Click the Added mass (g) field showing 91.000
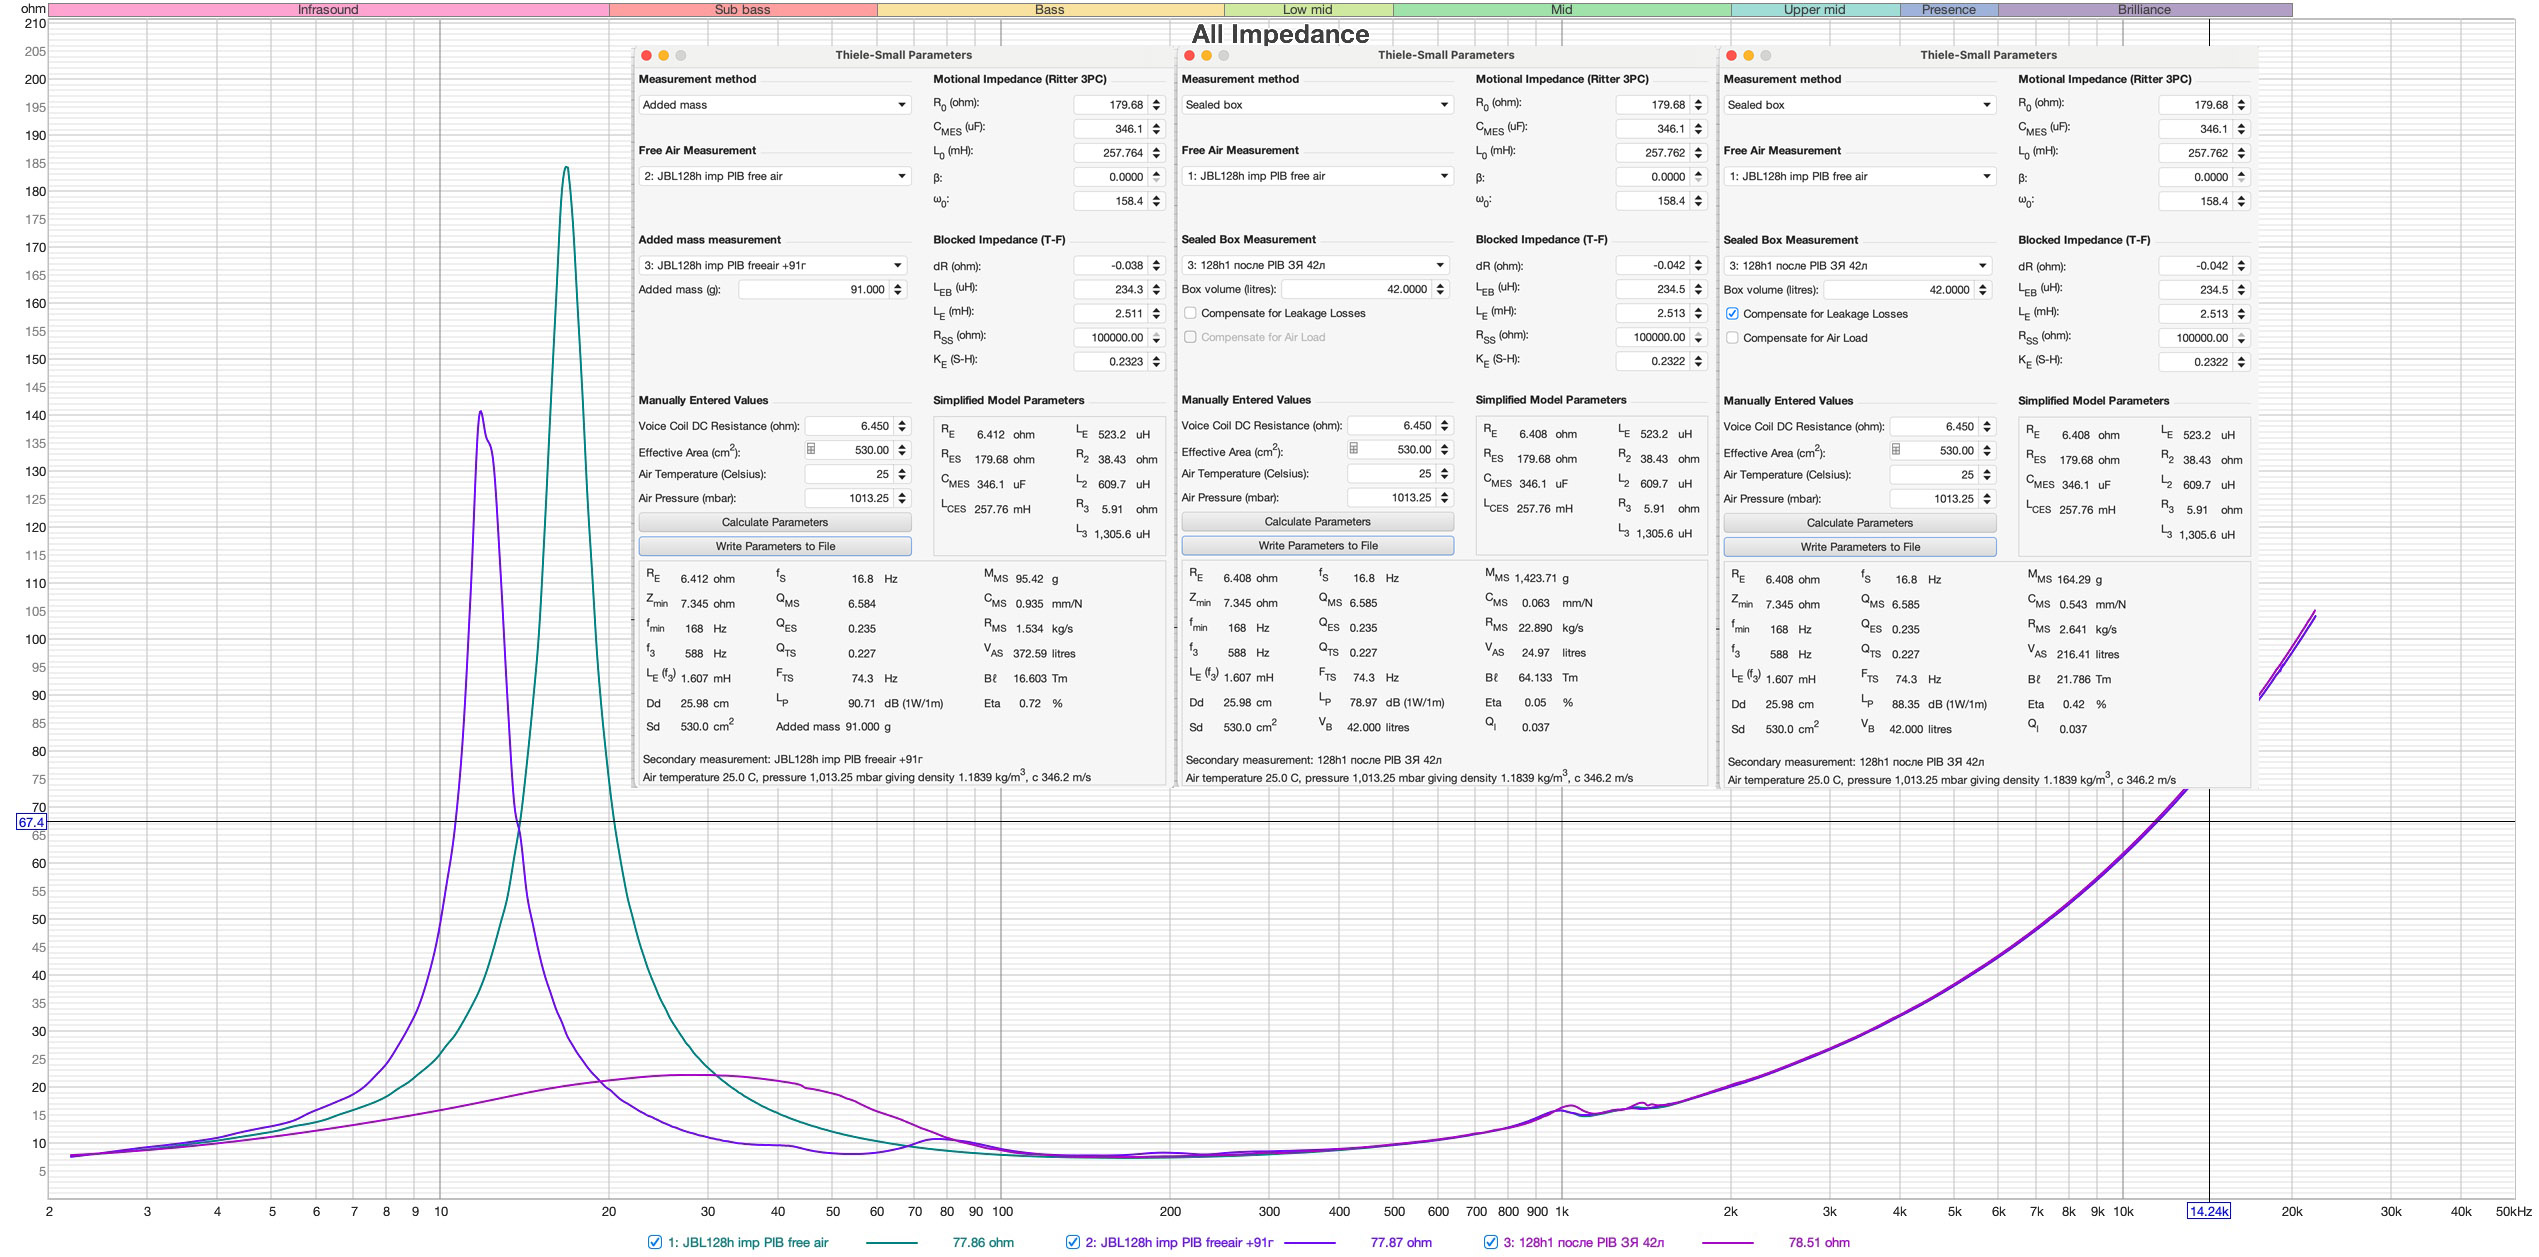The height and width of the screenshot is (1257, 2539). 814,289
